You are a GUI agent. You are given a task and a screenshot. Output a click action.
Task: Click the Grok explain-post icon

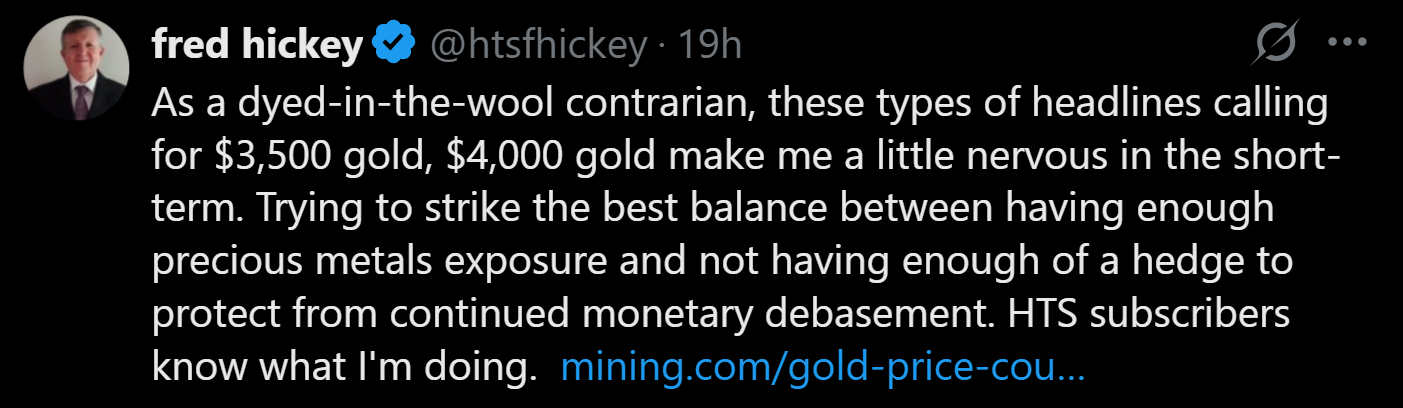coord(1278,46)
